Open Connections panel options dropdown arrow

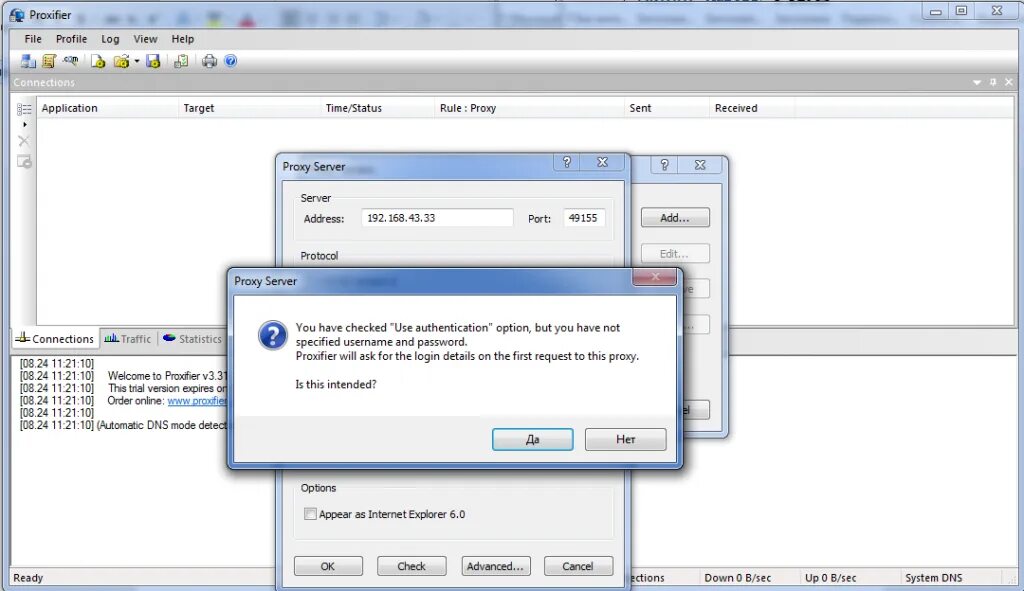977,82
